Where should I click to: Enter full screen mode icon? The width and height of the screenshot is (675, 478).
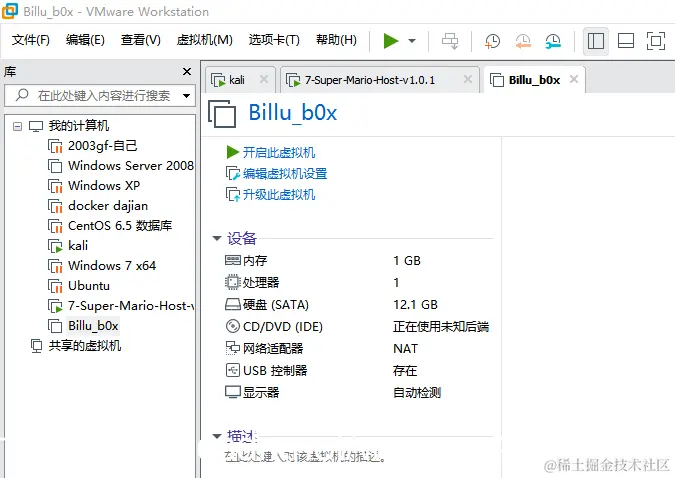click(656, 41)
